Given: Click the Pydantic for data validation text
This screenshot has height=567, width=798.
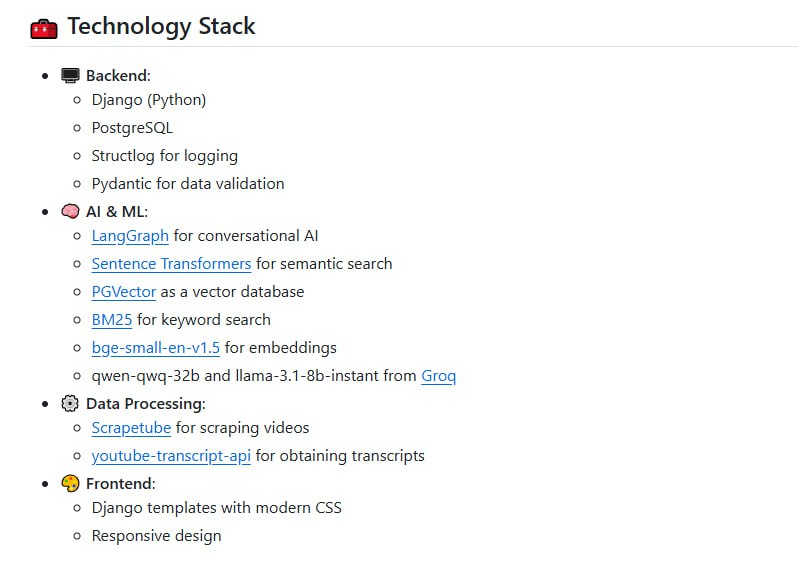Looking at the screenshot, I should pyautogui.click(x=188, y=184).
